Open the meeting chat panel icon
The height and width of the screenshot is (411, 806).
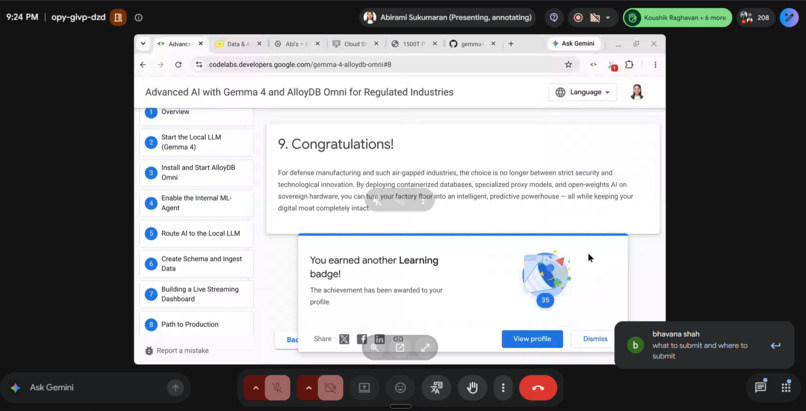point(760,387)
